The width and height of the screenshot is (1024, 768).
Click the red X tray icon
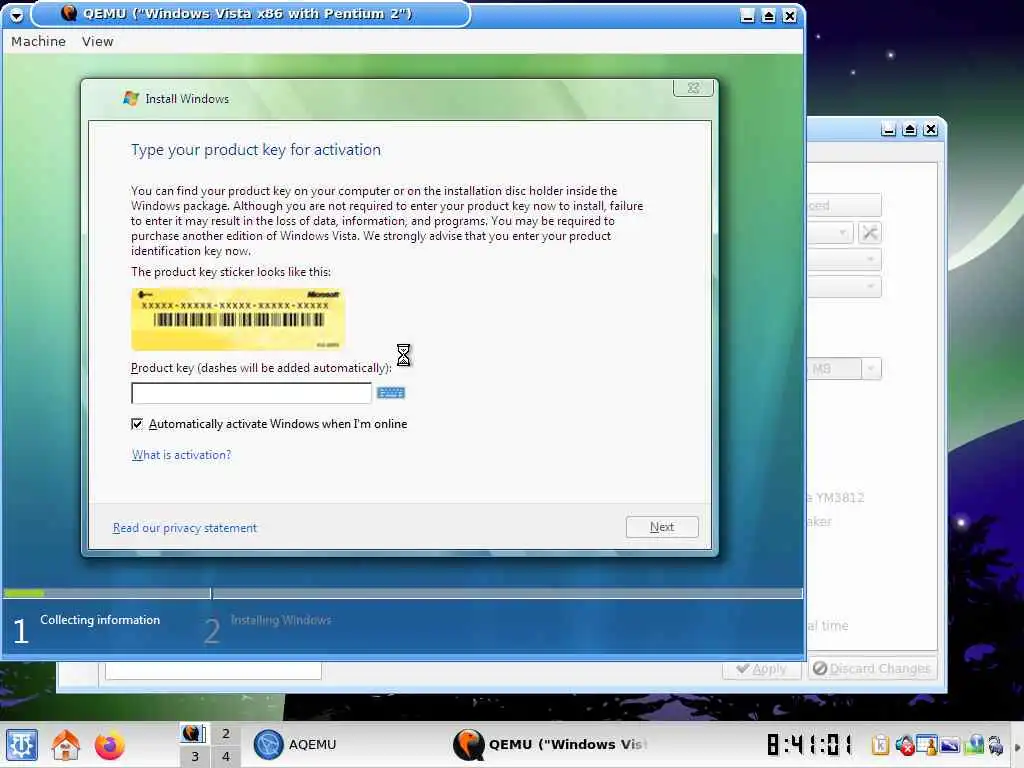click(x=904, y=744)
